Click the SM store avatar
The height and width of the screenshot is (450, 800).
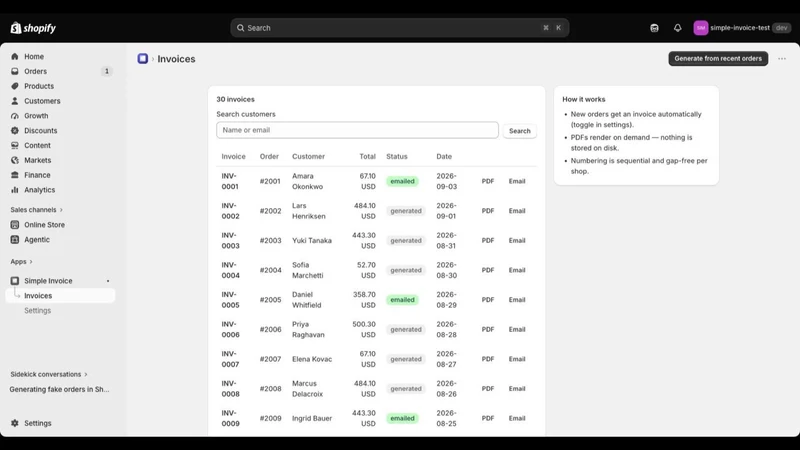point(701,28)
